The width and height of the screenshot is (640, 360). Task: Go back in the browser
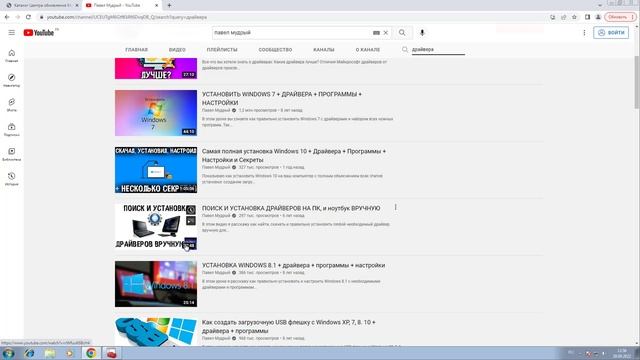point(7,17)
